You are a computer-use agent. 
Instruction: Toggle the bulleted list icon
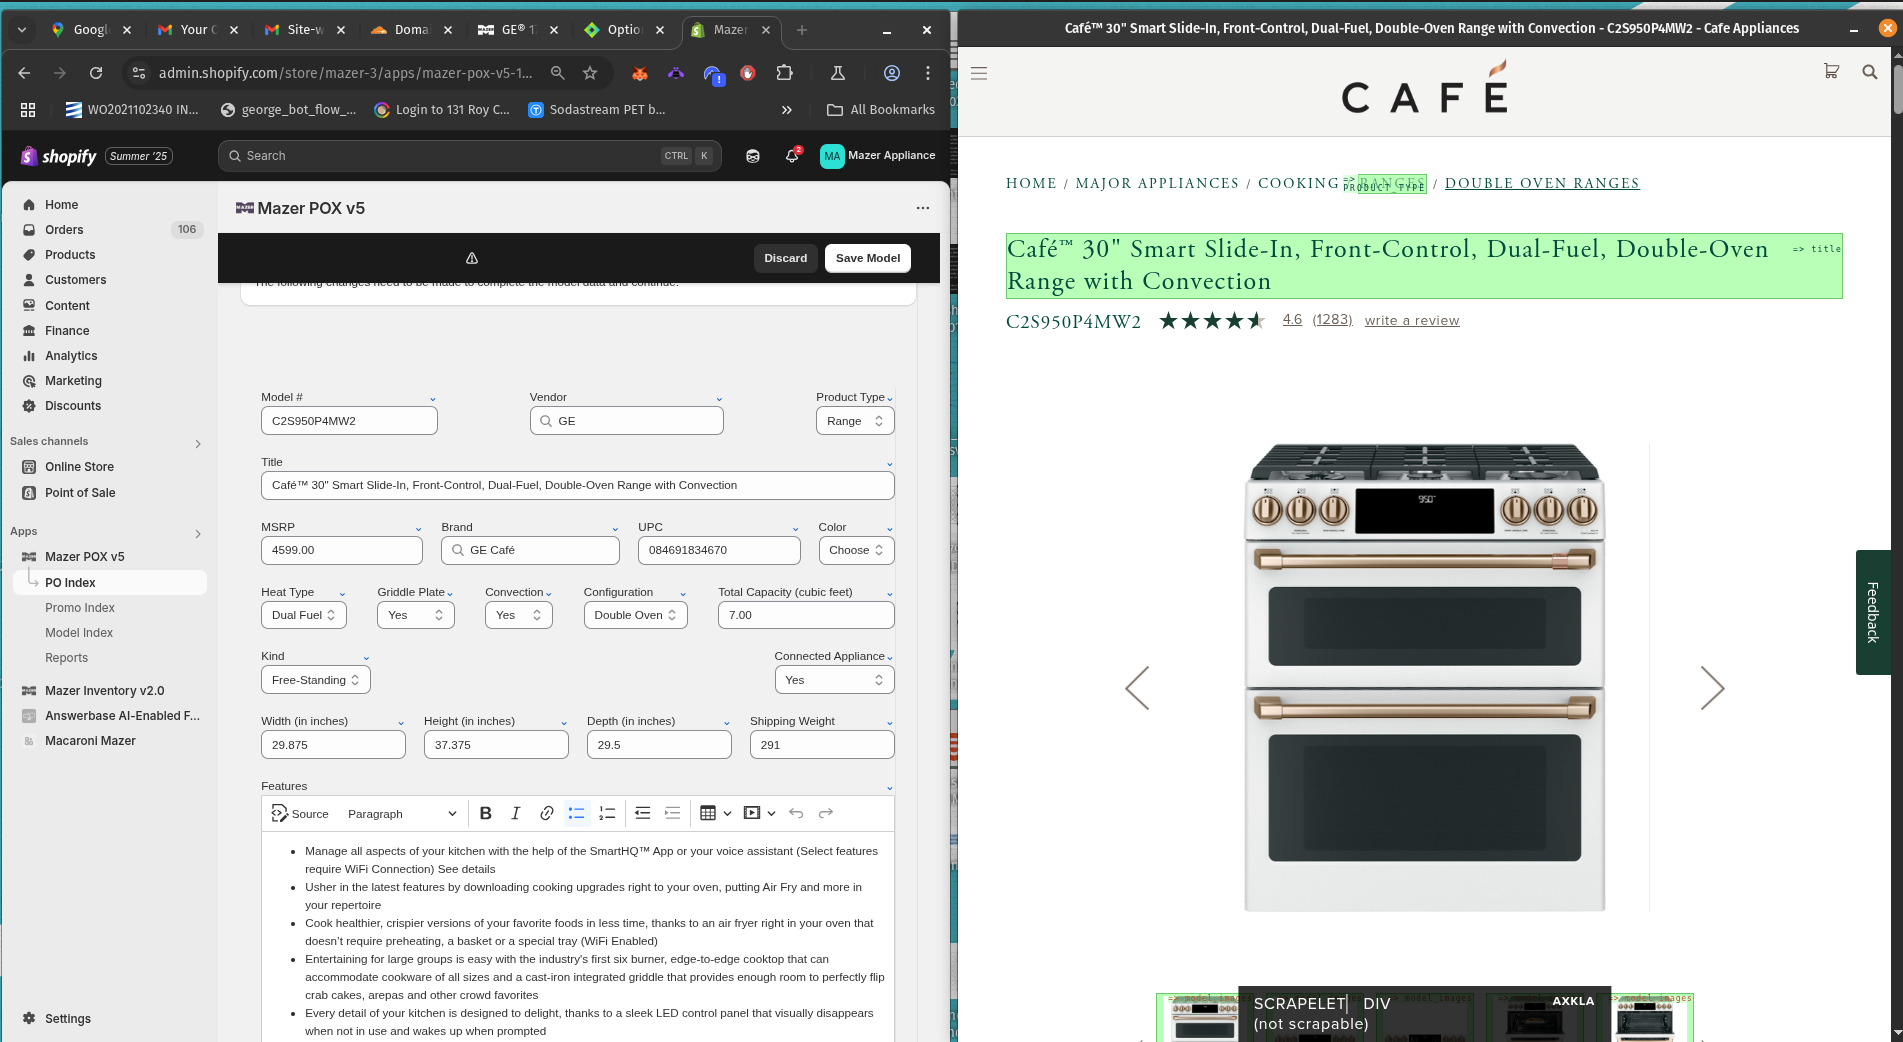(577, 813)
